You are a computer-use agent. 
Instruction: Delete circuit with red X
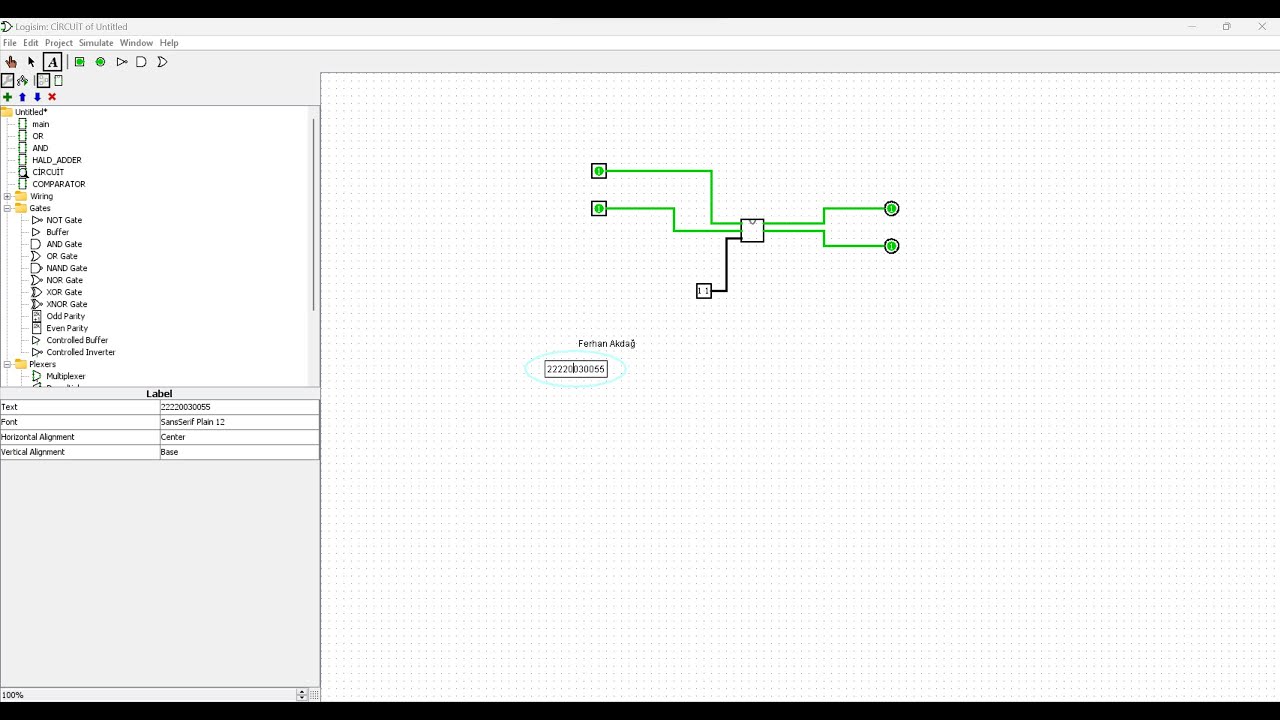click(x=52, y=97)
